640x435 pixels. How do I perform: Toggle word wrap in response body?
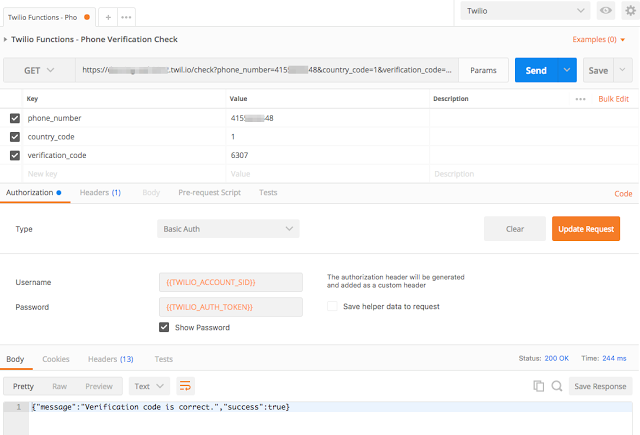(x=185, y=386)
